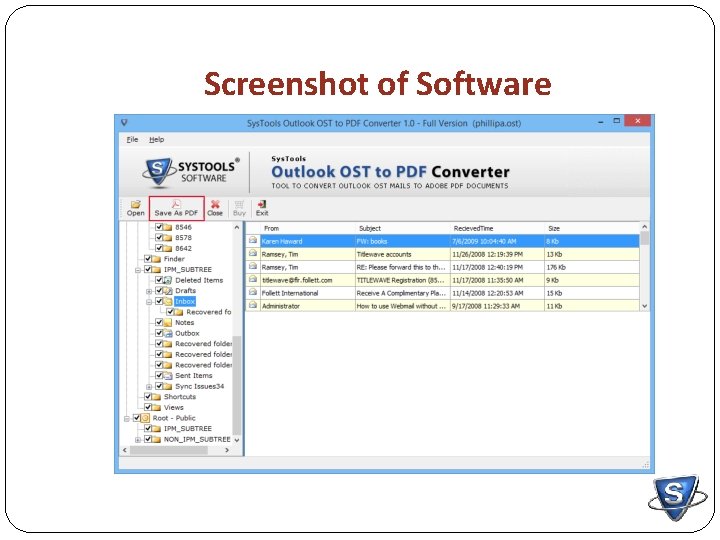Open the File menu
The width and height of the screenshot is (720, 540).
pyautogui.click(x=132, y=139)
